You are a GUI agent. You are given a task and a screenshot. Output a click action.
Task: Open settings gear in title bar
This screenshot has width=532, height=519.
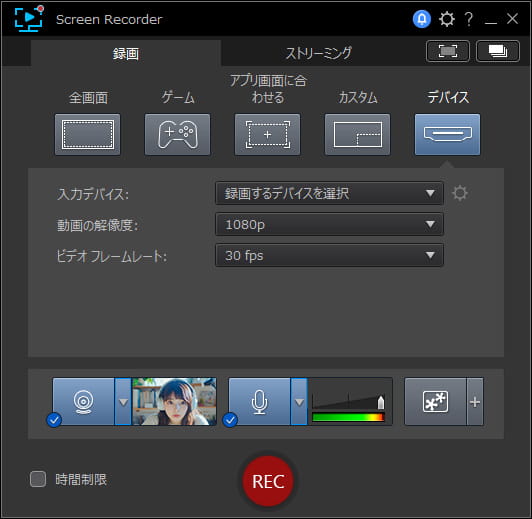(x=446, y=19)
